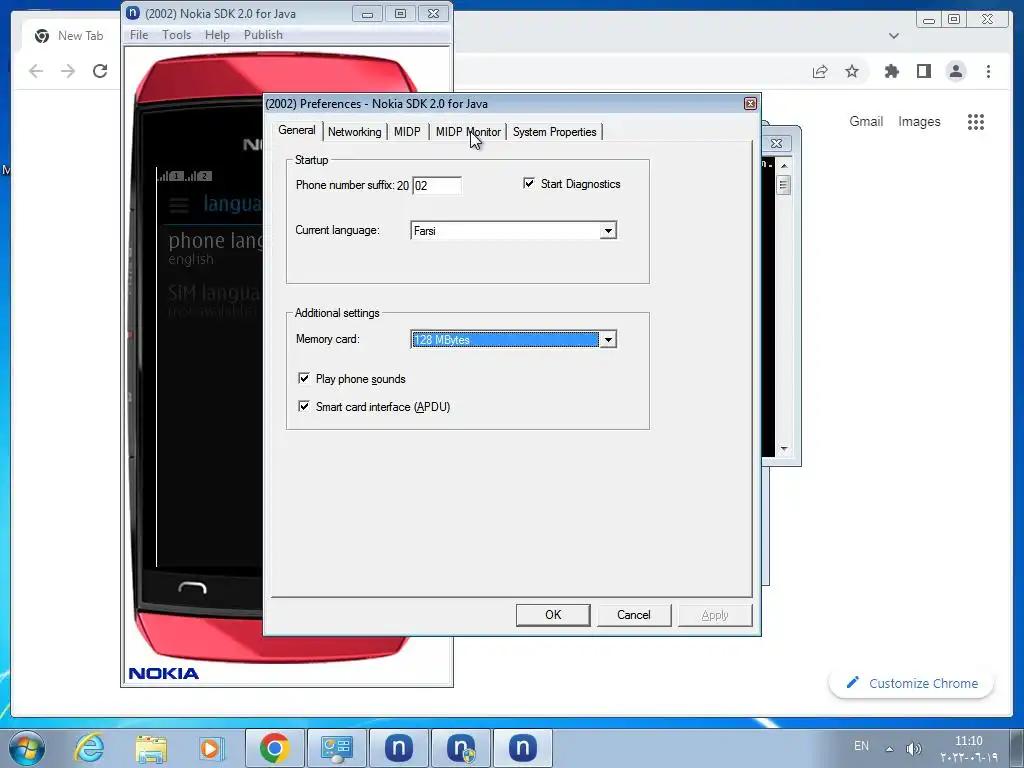
Task: Uncheck Play phone sounds
Action: pyautogui.click(x=304, y=378)
